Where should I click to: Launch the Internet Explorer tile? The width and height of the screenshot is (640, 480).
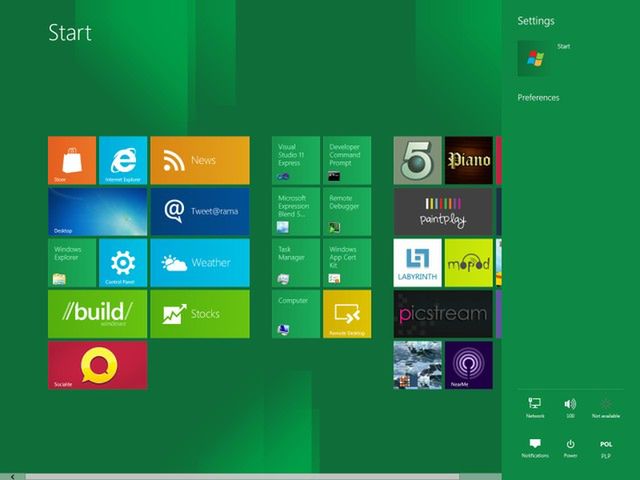123,160
